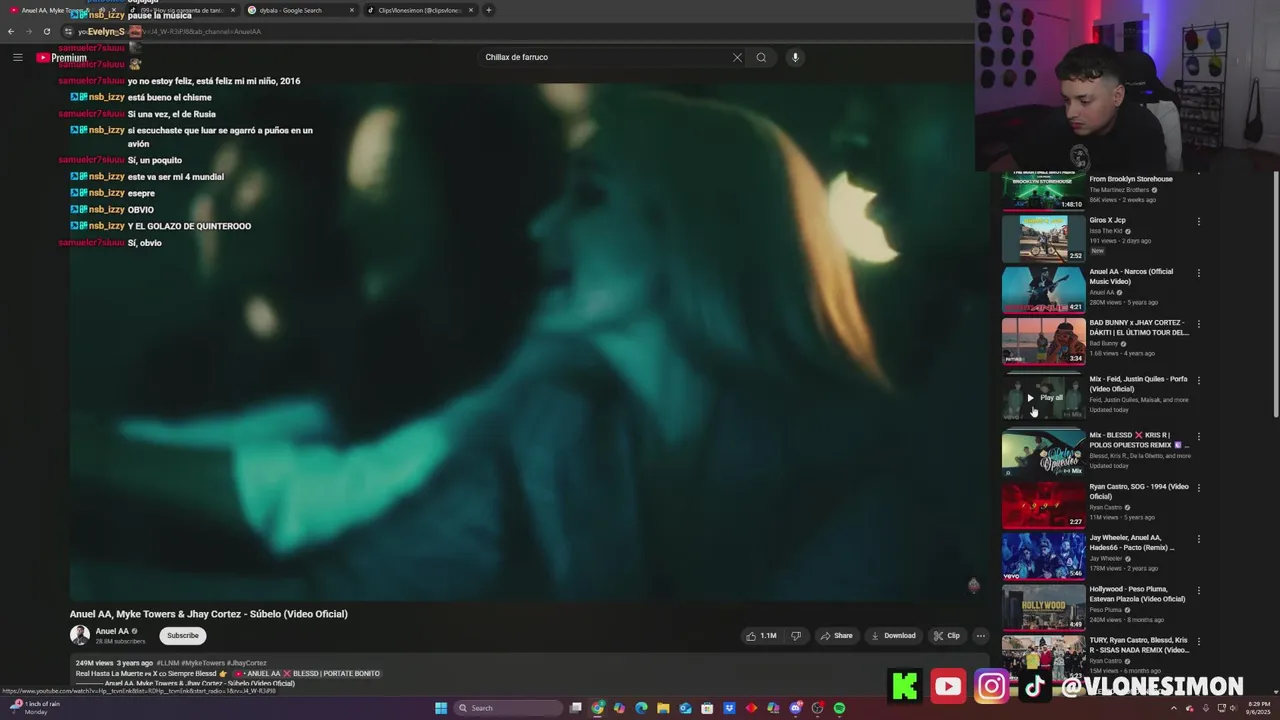Show hidden system tray icons chevron
Image resolution: width=1280 pixels, height=720 pixels.
(x=1174, y=708)
